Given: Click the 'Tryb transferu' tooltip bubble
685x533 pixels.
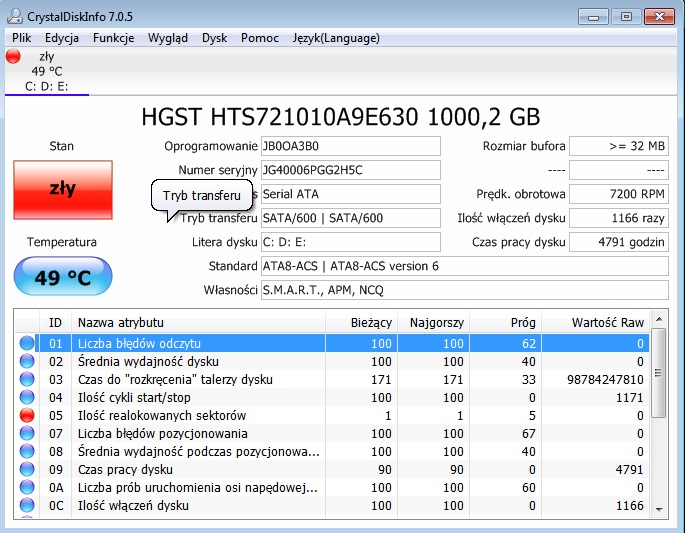Looking at the screenshot, I should [202, 195].
